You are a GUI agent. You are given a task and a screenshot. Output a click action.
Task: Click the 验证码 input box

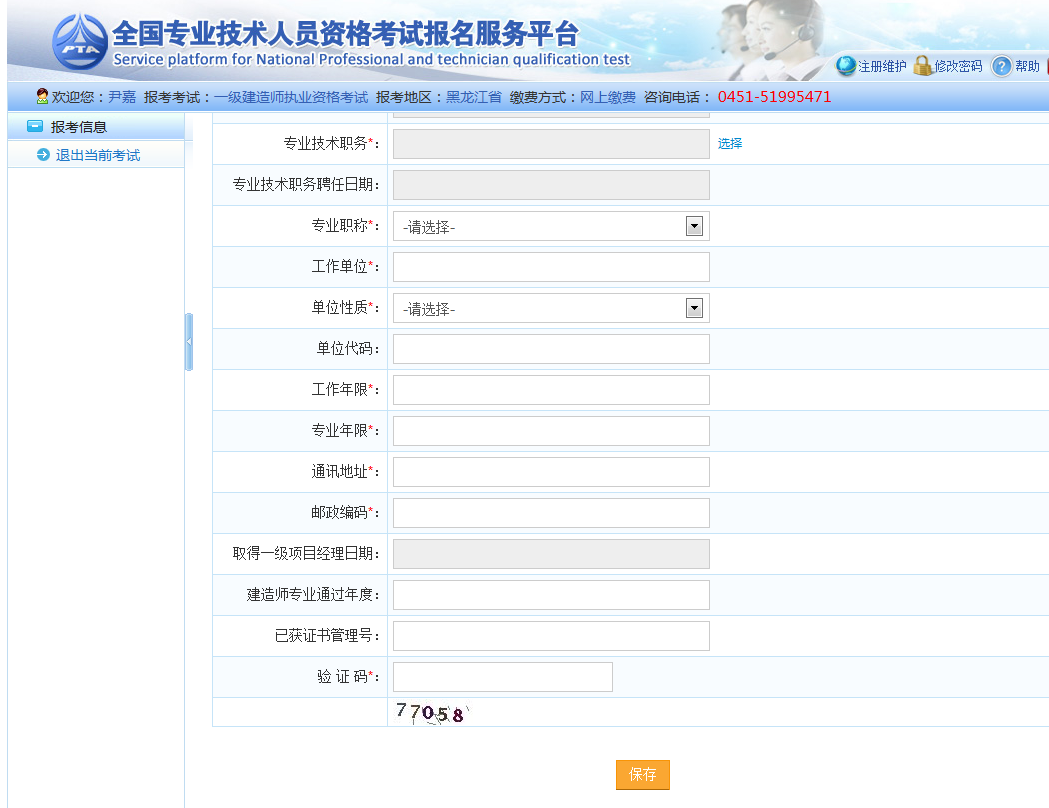(502, 677)
